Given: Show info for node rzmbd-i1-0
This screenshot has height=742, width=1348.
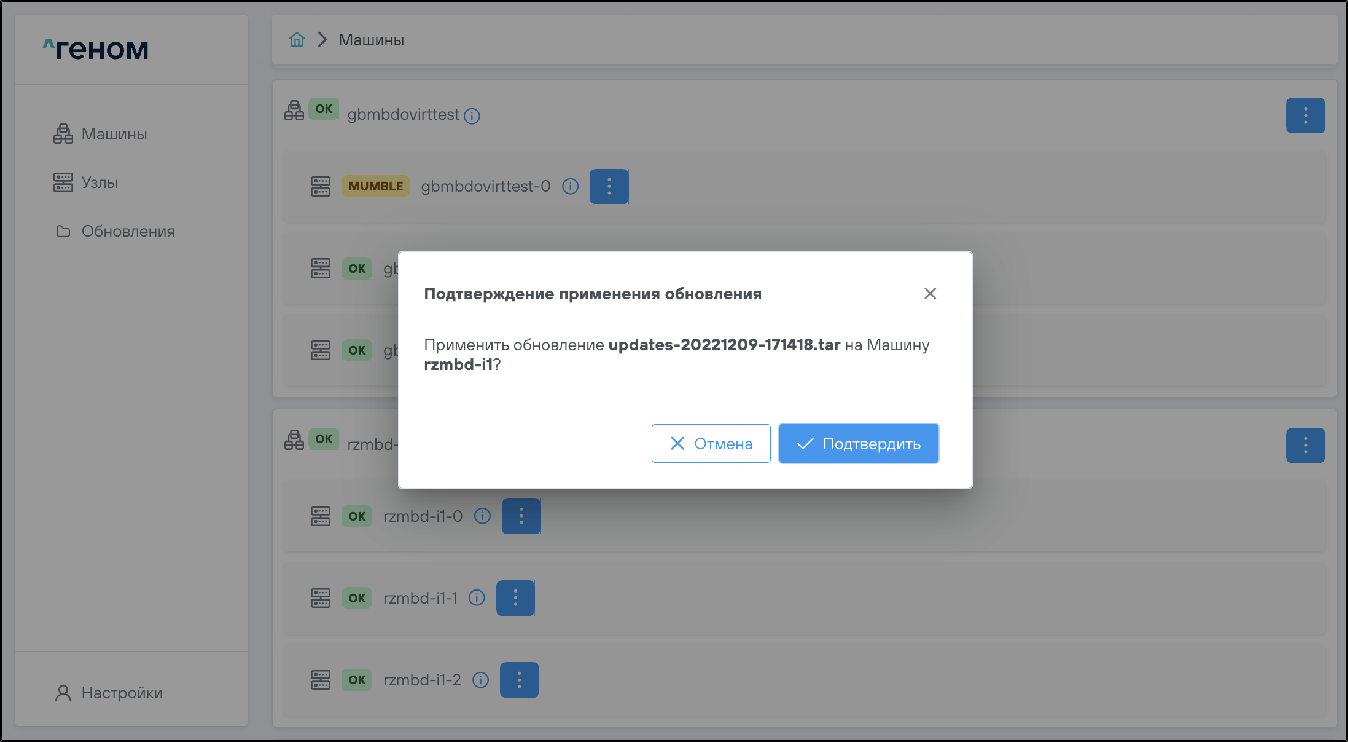Looking at the screenshot, I should (x=482, y=516).
